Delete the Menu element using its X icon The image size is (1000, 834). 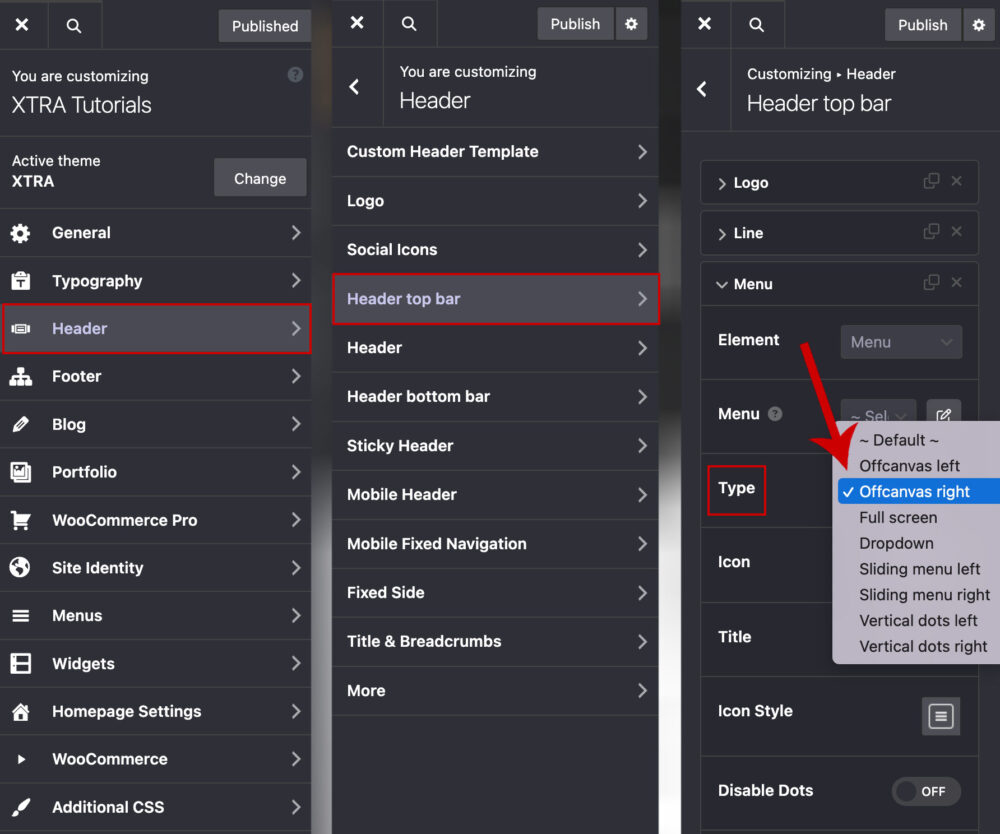coord(956,283)
